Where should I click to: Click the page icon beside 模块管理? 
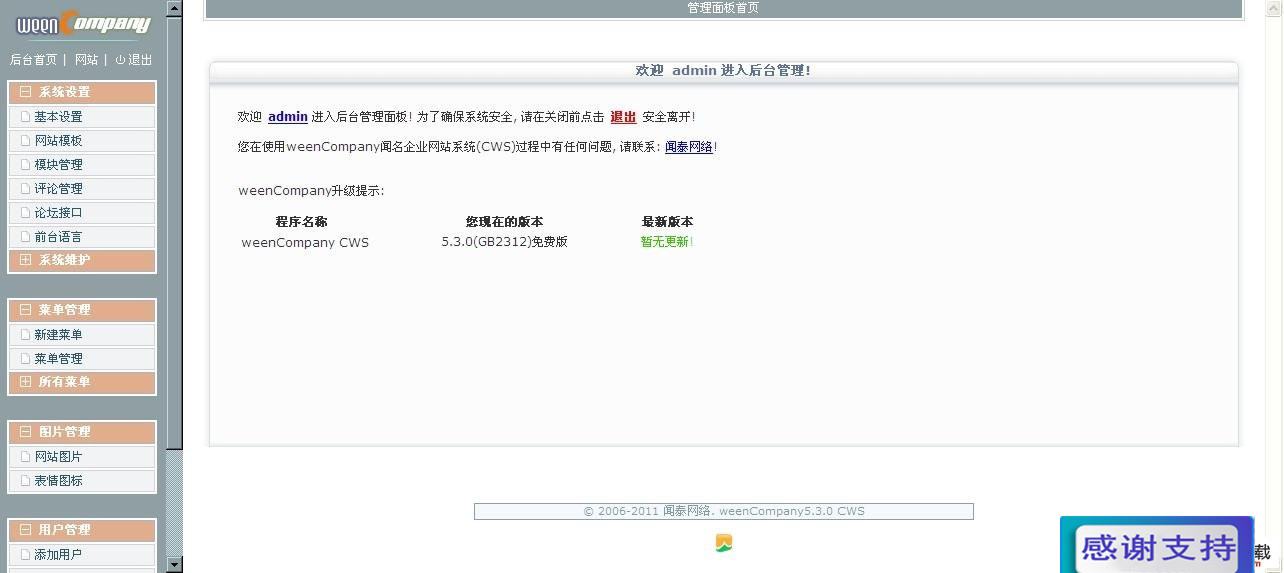pos(26,165)
